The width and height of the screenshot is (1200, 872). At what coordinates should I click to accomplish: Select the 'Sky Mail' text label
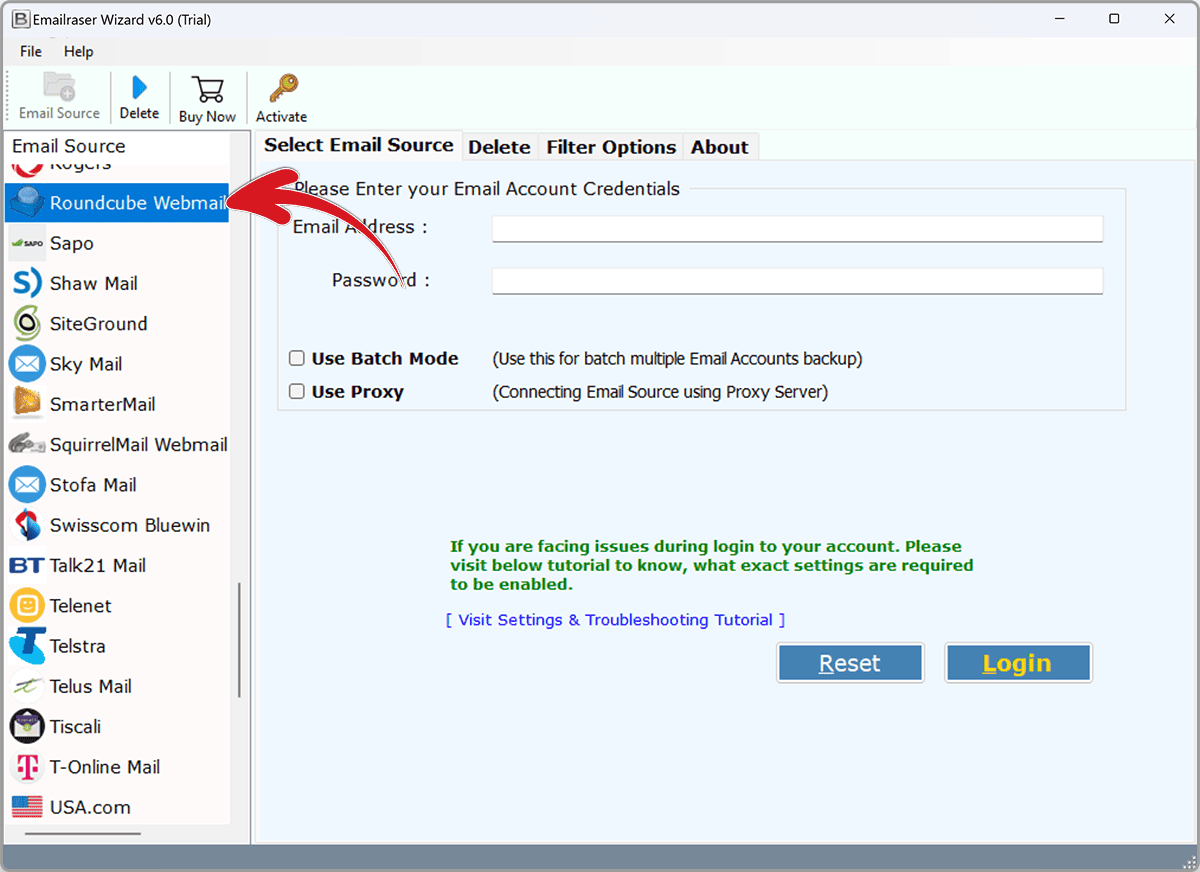coord(86,364)
